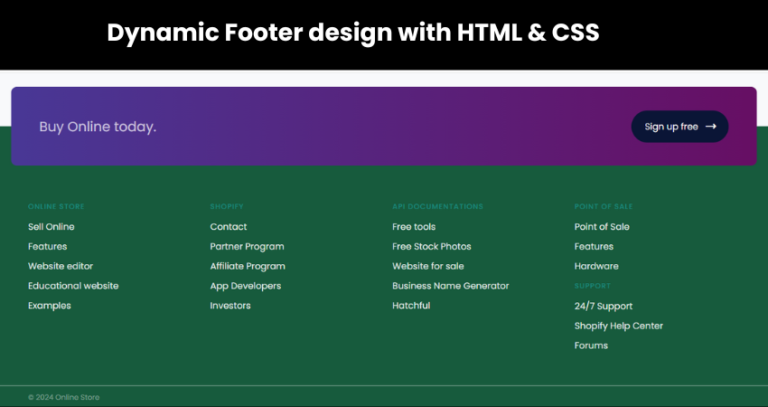Click the ONLINE STORE column heading
The height and width of the screenshot is (407, 768).
tap(56, 207)
